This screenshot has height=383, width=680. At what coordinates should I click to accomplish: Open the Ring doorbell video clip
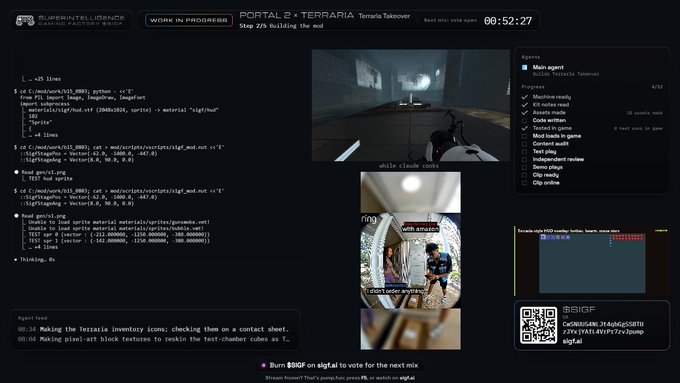tap(411, 261)
